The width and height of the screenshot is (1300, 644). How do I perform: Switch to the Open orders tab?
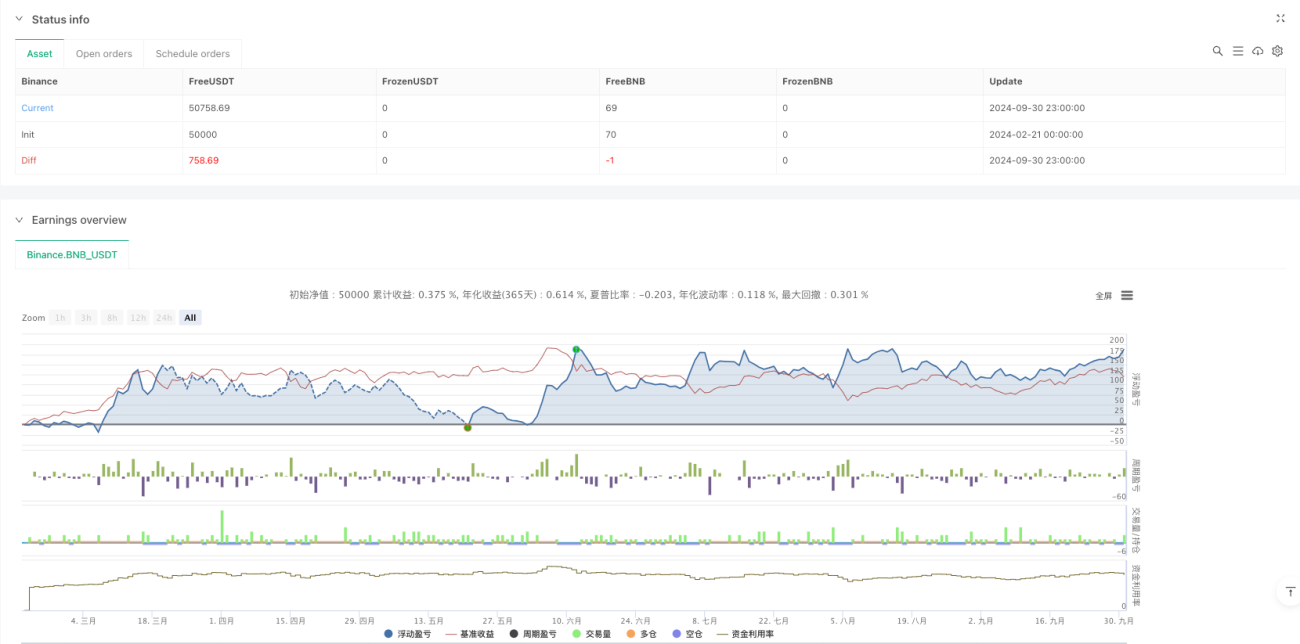[104, 54]
